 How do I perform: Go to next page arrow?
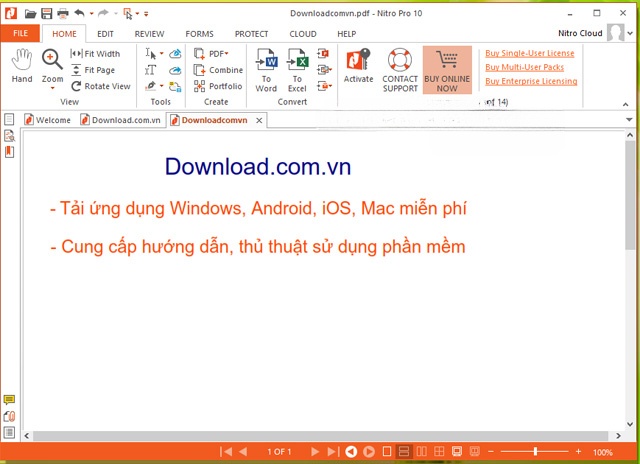pos(315,451)
